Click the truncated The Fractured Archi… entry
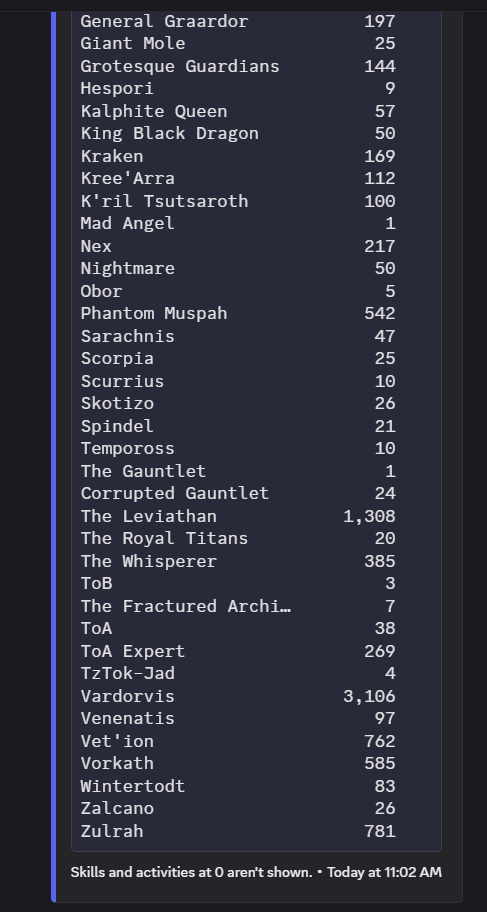The height and width of the screenshot is (912, 487). click(x=186, y=606)
